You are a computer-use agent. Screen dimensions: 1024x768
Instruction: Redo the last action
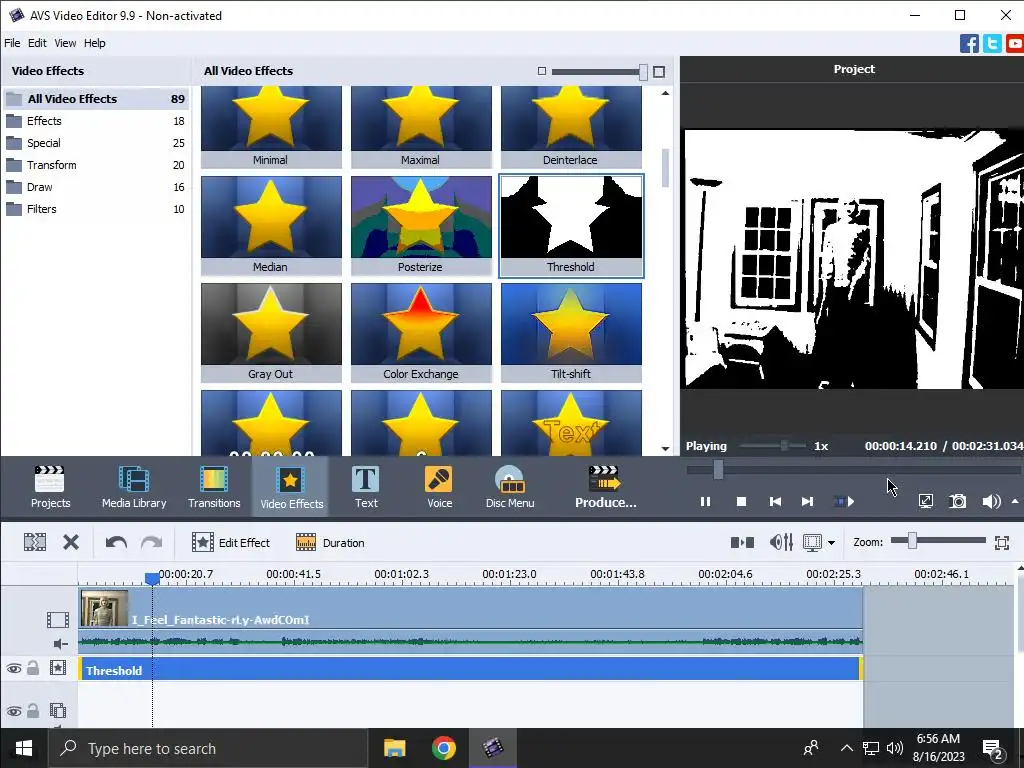point(152,542)
